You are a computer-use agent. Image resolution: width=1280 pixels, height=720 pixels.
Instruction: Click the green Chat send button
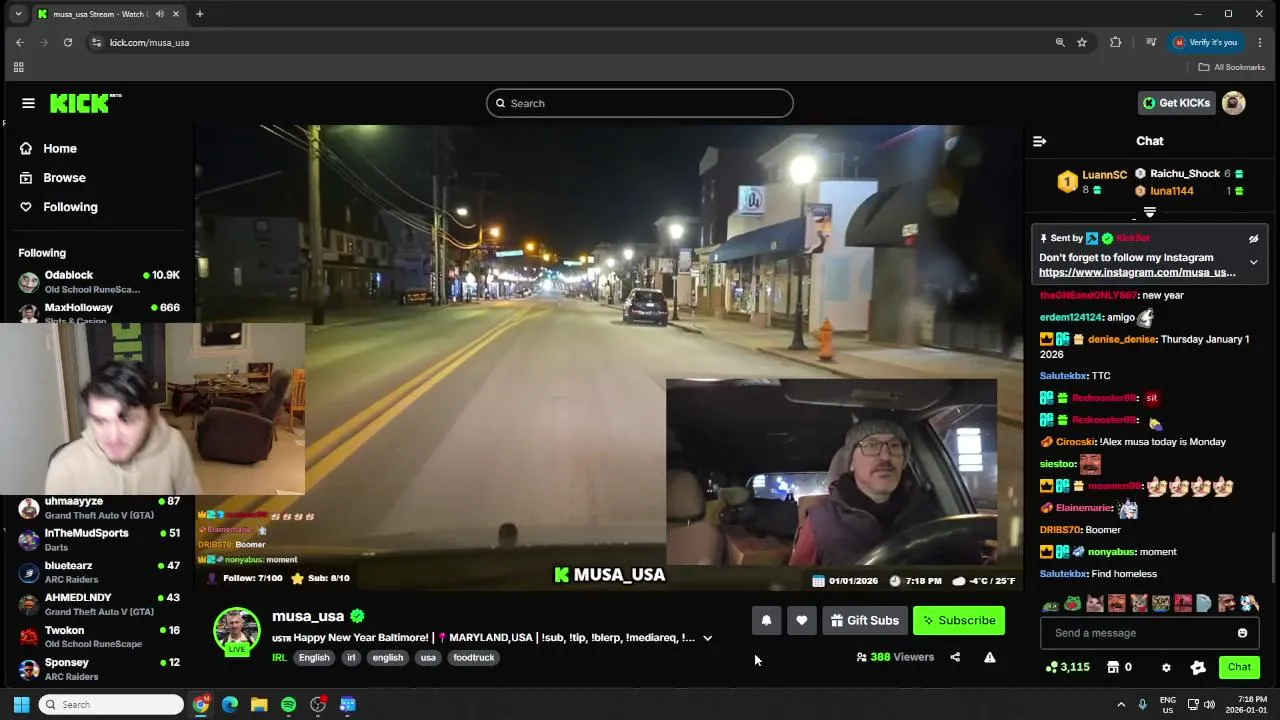pyautogui.click(x=1239, y=667)
